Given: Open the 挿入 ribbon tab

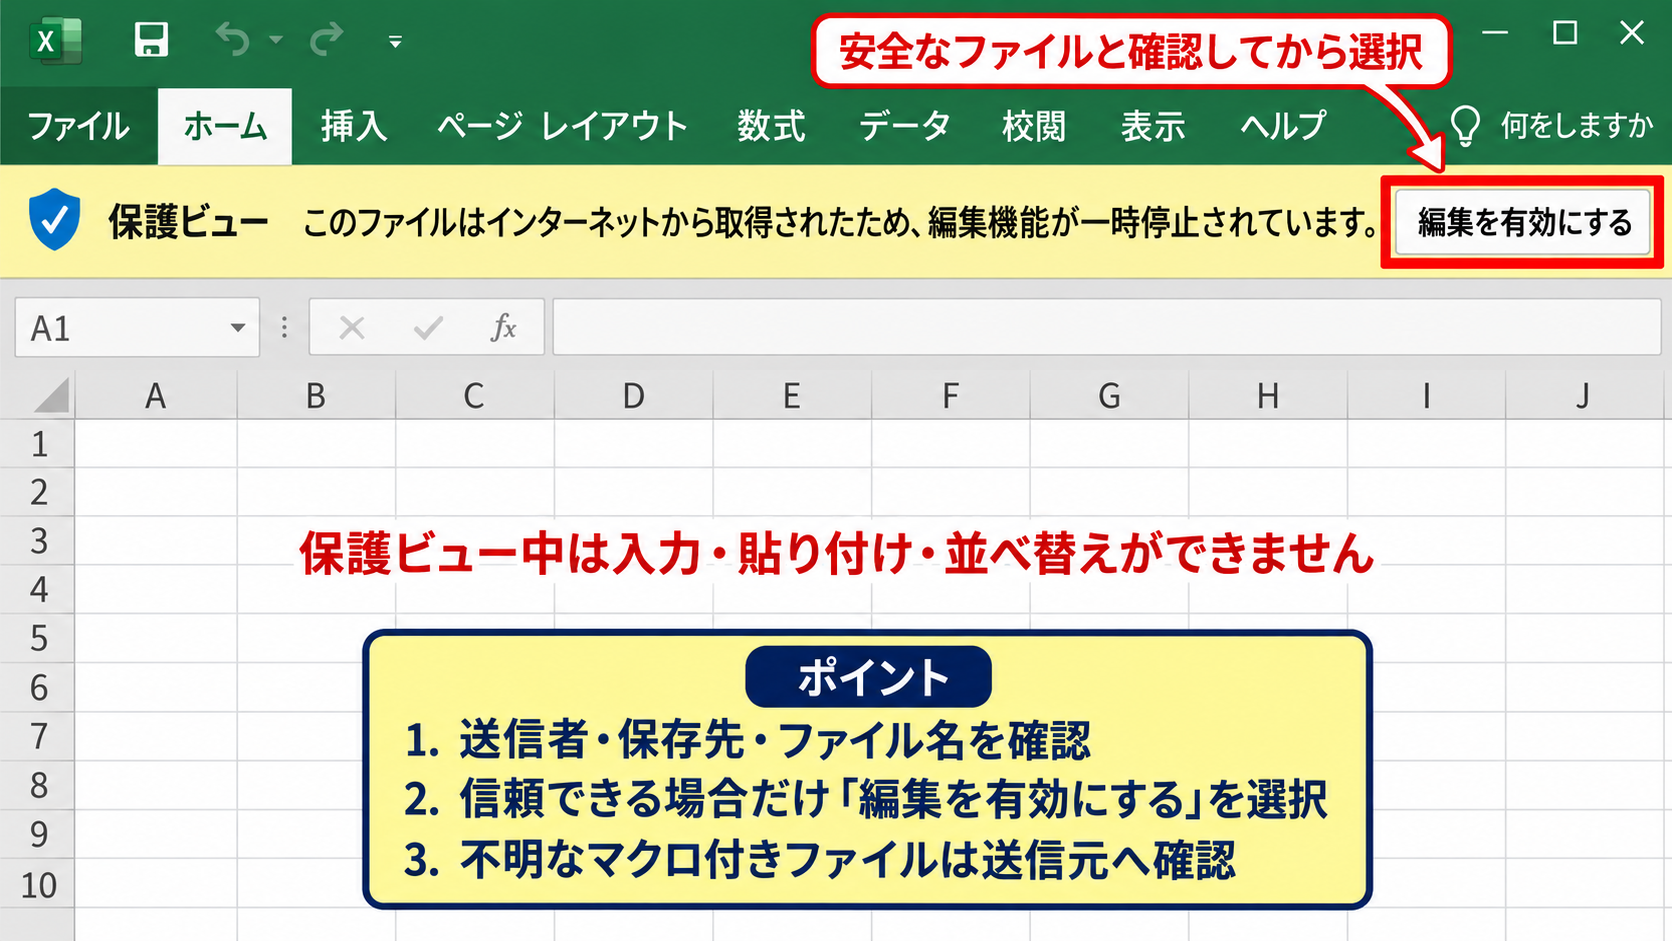Looking at the screenshot, I should 353,126.
